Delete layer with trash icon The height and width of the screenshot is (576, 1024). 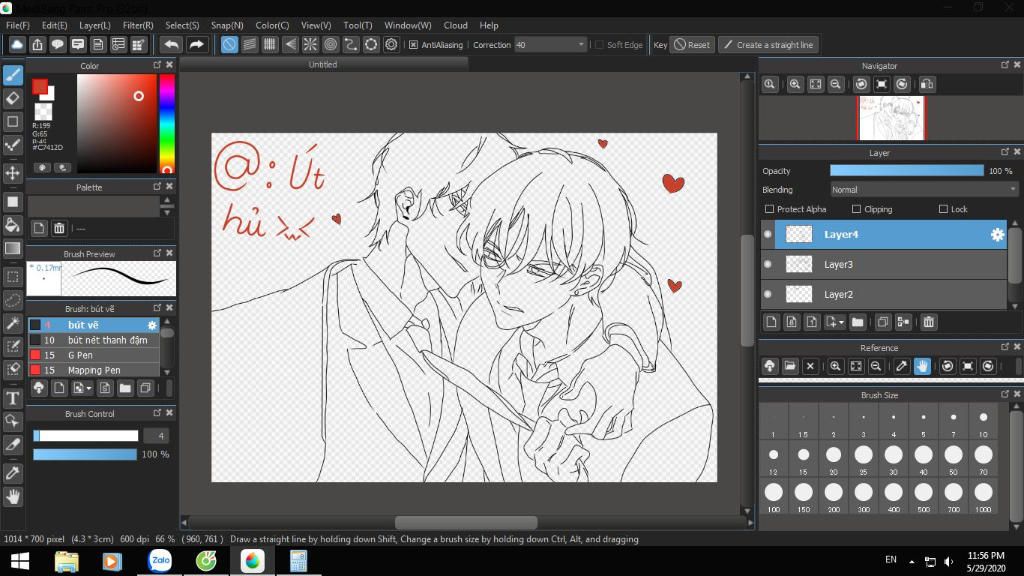[x=929, y=322]
